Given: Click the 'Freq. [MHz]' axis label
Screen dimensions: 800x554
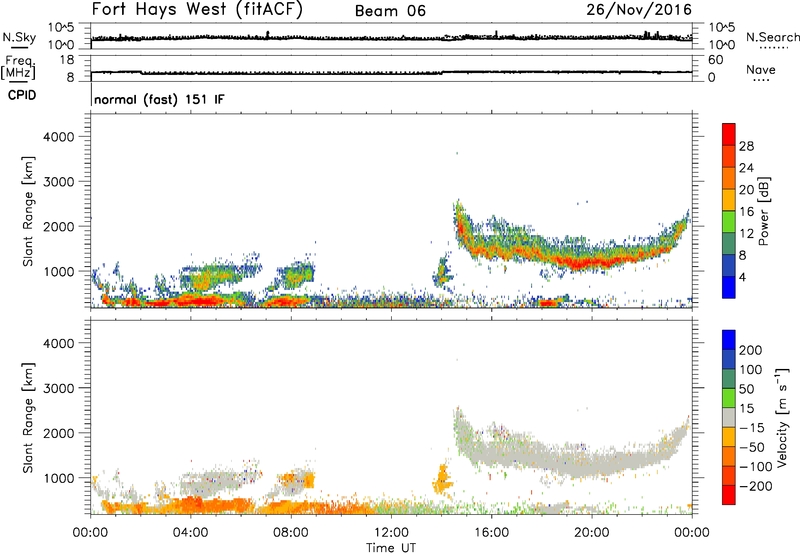Looking at the screenshot, I should click(x=18, y=67).
